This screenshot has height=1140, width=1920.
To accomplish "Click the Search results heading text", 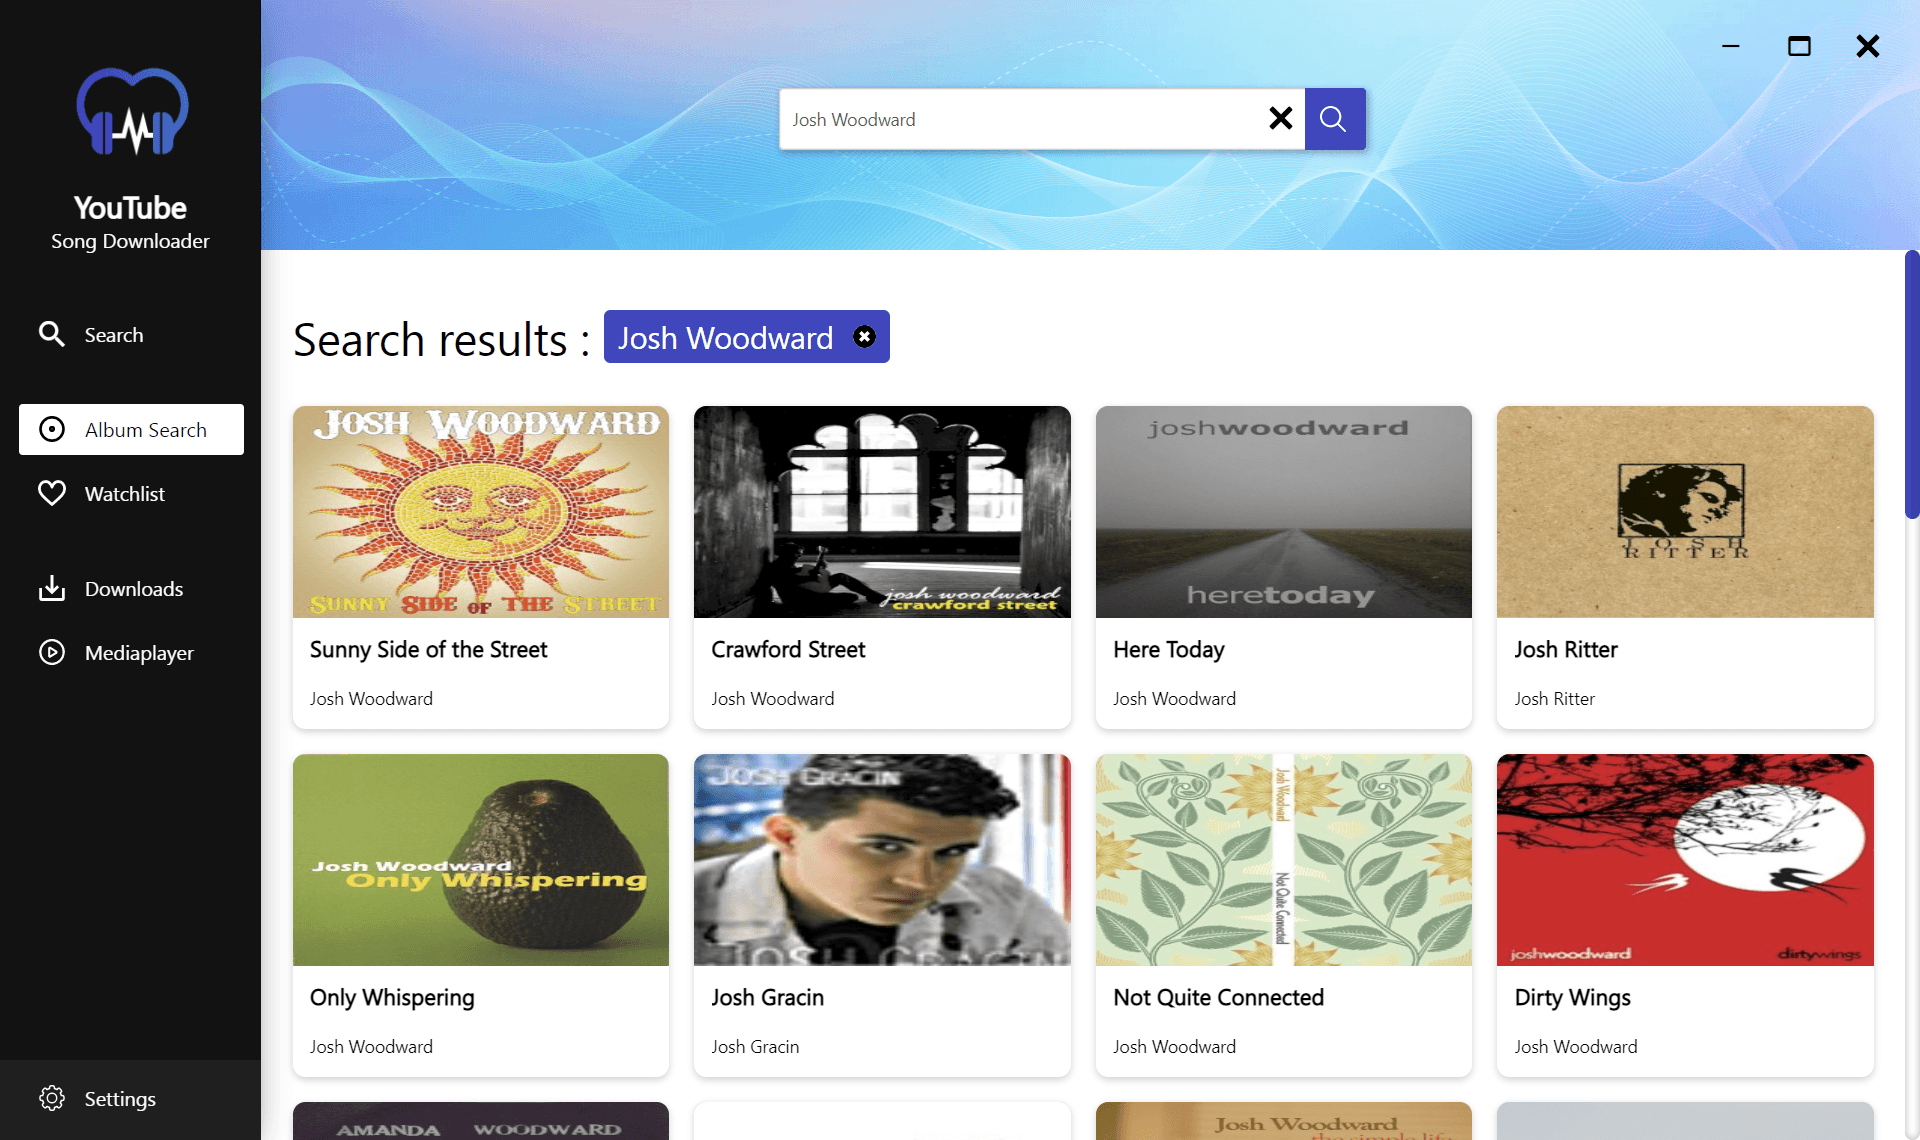I will 441,340.
